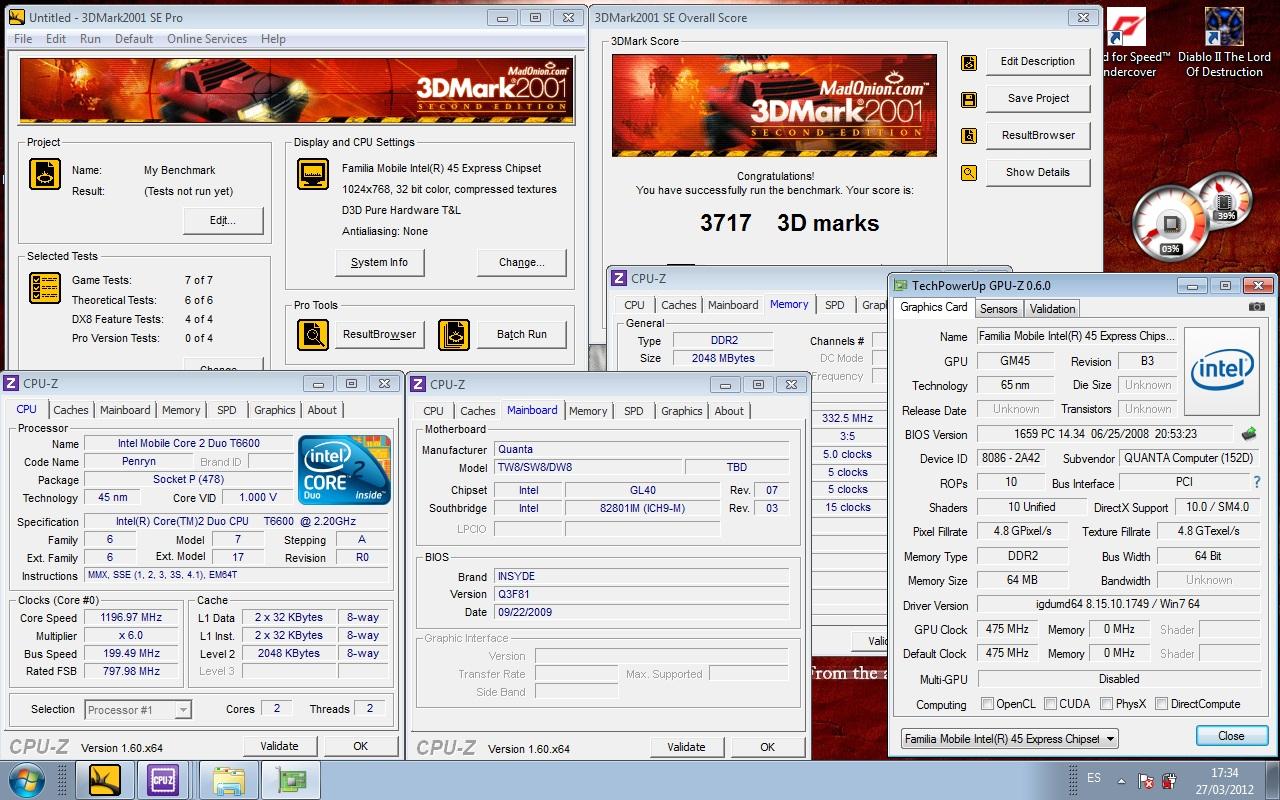This screenshot has width=1280, height=800.
Task: Click Validate in left CPU-Z window
Action: 279,746
